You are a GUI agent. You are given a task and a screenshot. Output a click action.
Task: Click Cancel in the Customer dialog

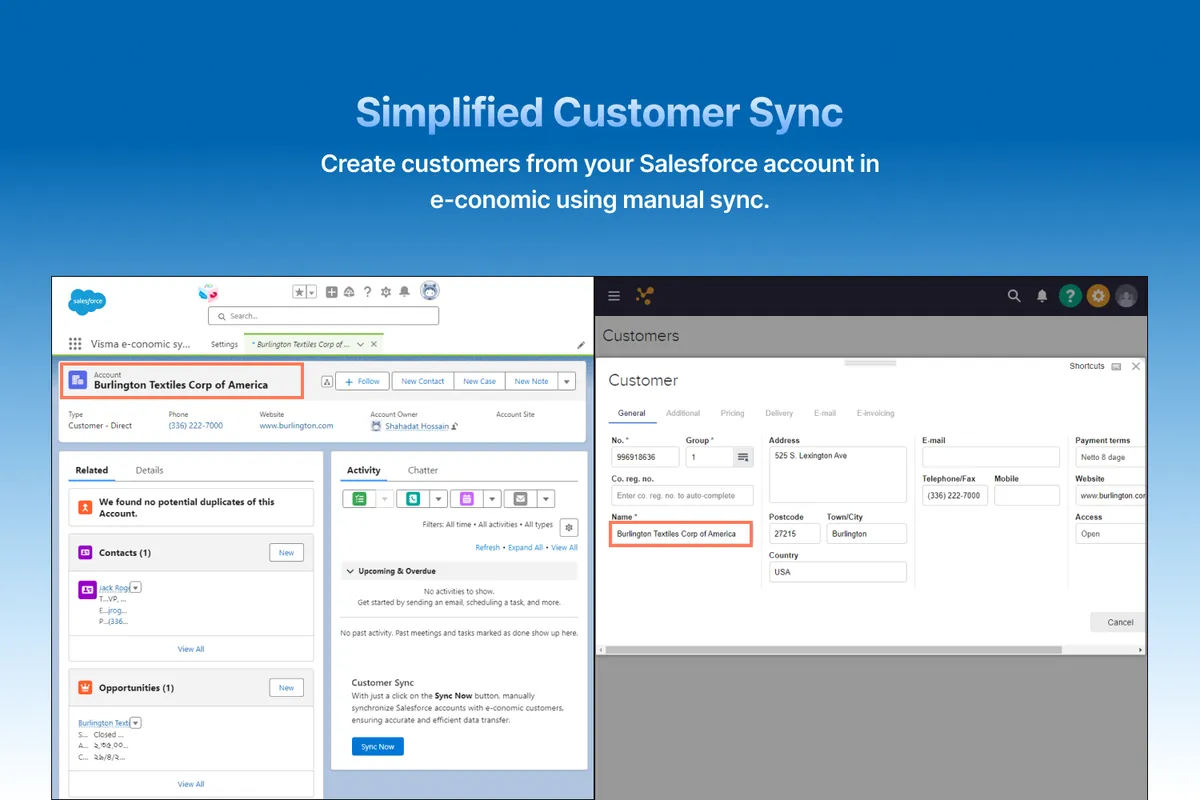tap(1118, 622)
